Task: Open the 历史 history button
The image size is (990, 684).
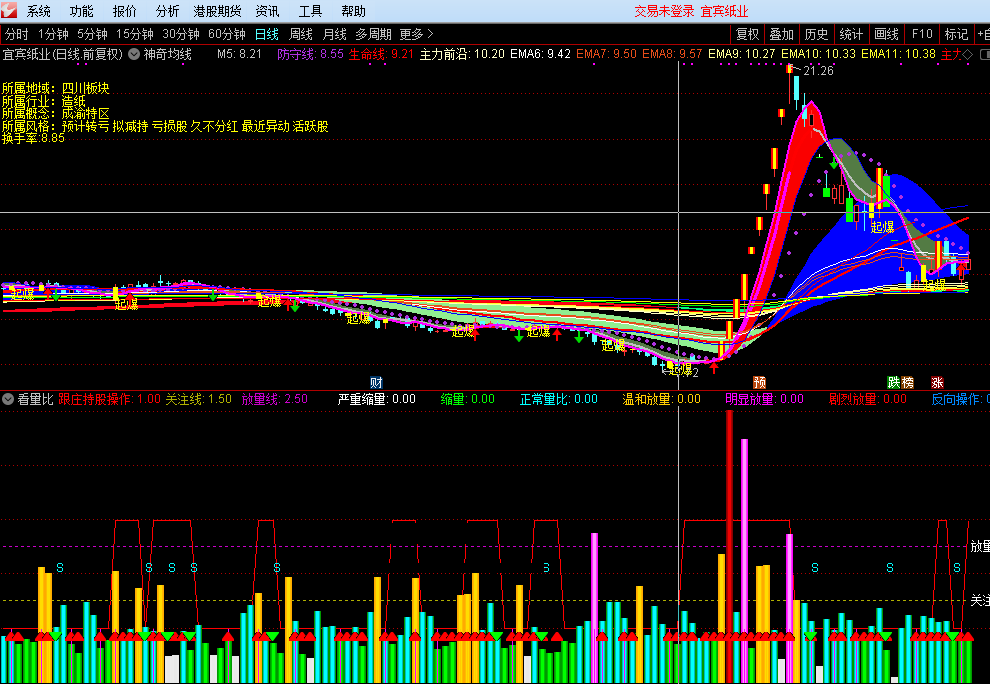Action: point(816,34)
